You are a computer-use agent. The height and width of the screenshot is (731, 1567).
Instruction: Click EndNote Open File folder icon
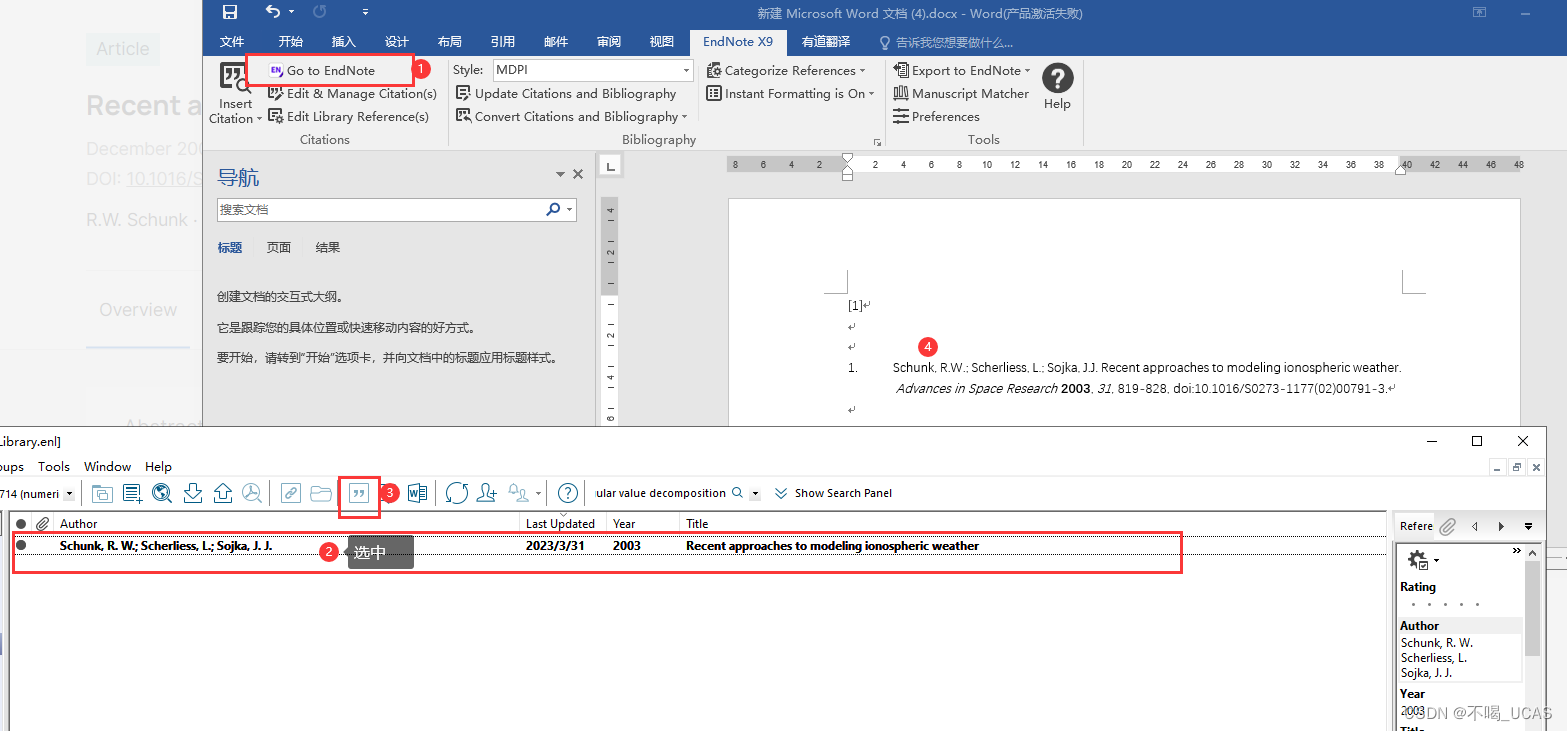point(321,493)
